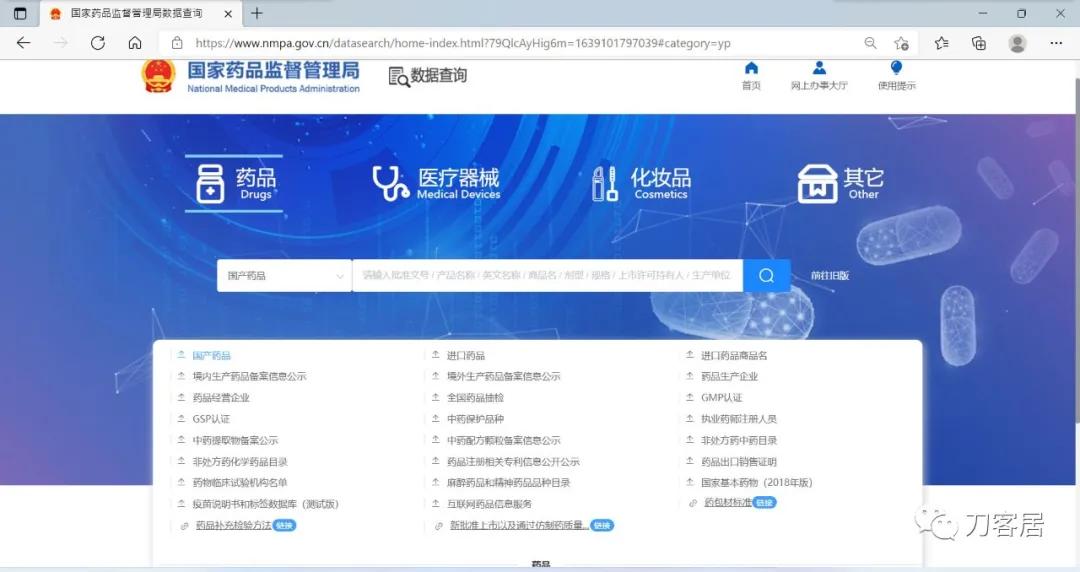Open the browser profile avatar

pyautogui.click(x=1017, y=43)
